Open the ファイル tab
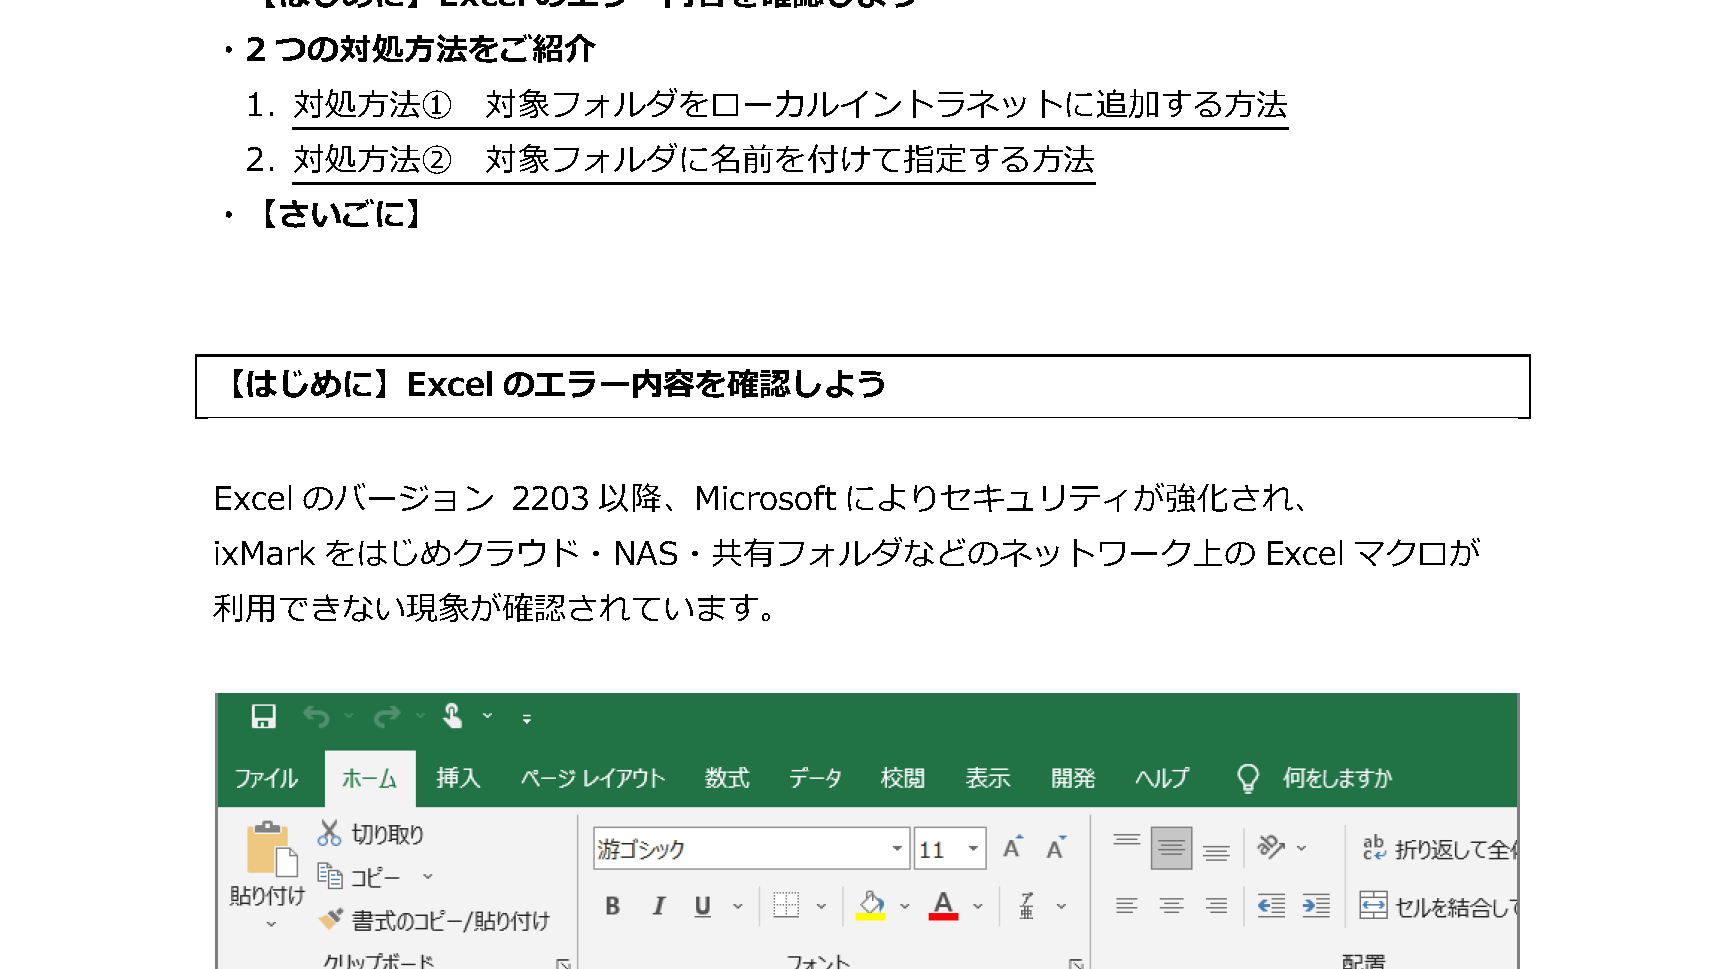This screenshot has height=969, width=1724. [266, 778]
